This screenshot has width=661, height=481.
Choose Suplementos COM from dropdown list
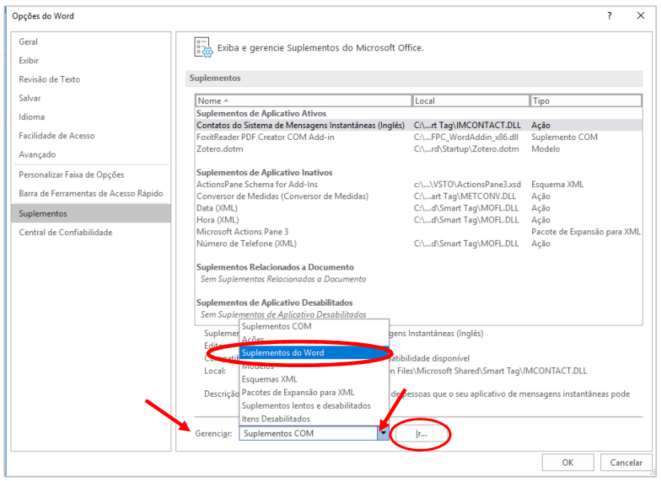(x=314, y=326)
